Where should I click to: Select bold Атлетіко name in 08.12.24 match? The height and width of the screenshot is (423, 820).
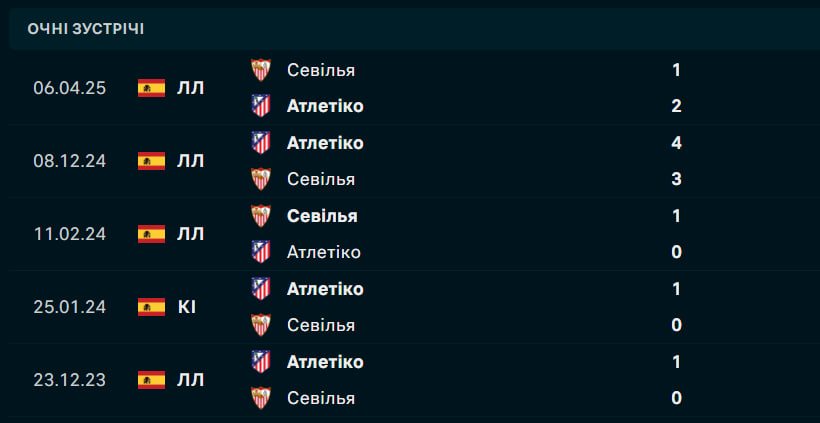coord(325,143)
